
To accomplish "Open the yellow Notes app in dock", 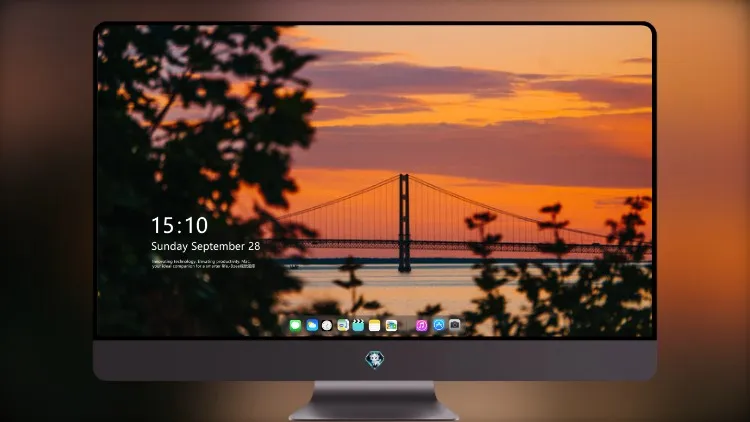I will 375,326.
